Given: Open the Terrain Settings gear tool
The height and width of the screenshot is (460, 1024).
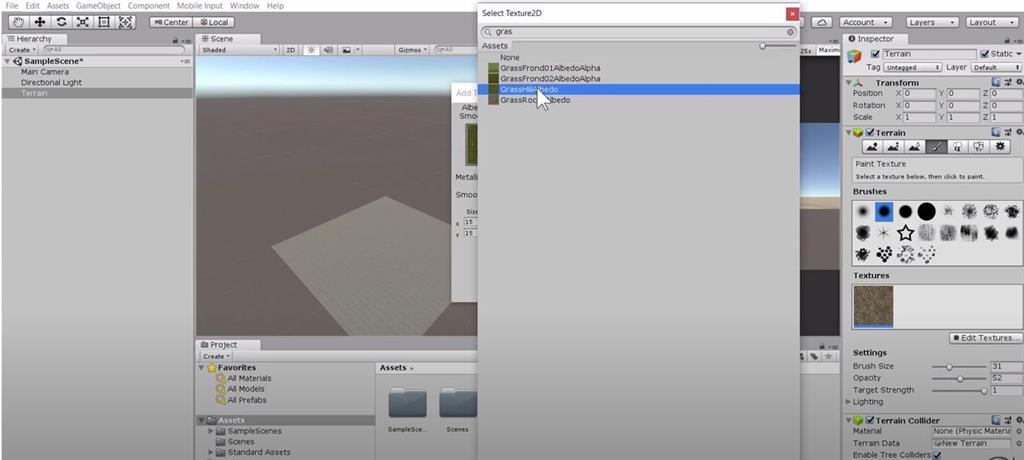Looking at the screenshot, I should point(1000,147).
